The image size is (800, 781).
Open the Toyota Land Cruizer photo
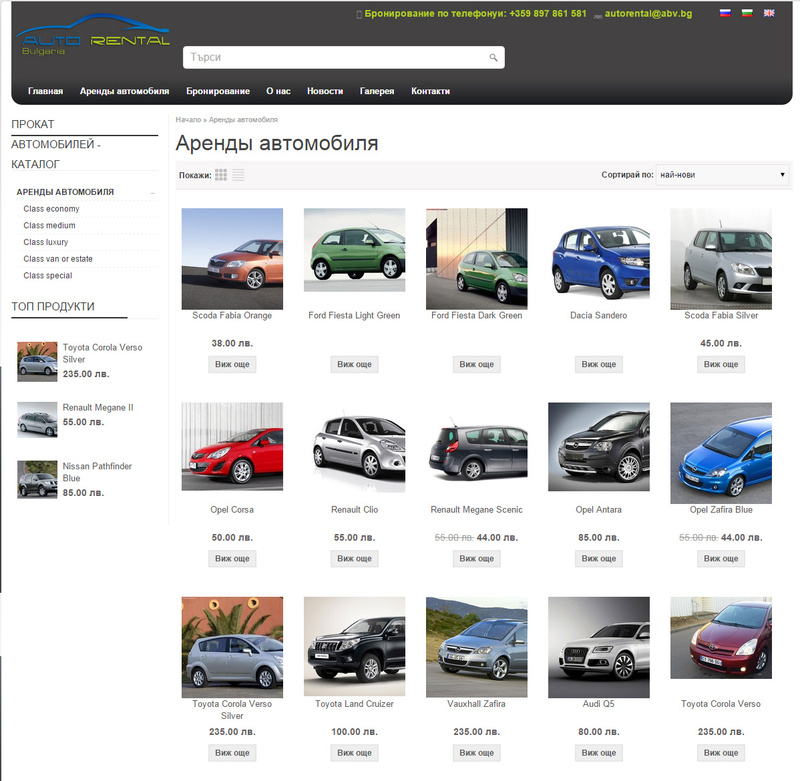click(x=355, y=646)
